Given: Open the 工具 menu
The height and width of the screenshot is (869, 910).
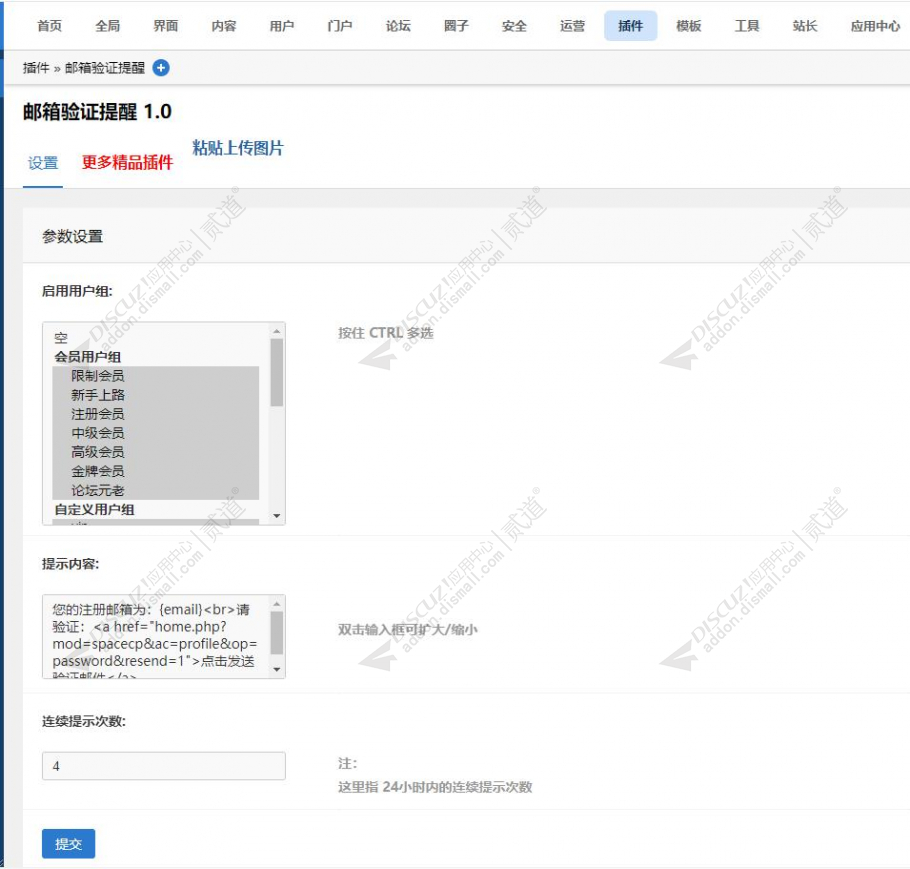Looking at the screenshot, I should (747, 26).
